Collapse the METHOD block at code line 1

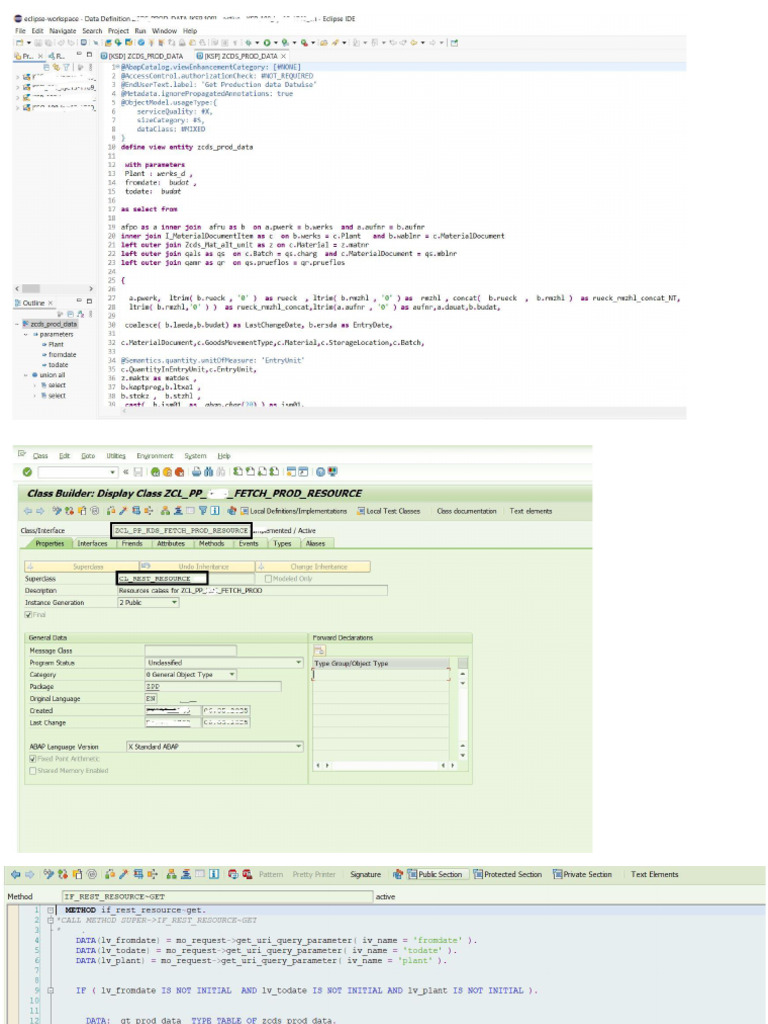pyautogui.click(x=50, y=910)
